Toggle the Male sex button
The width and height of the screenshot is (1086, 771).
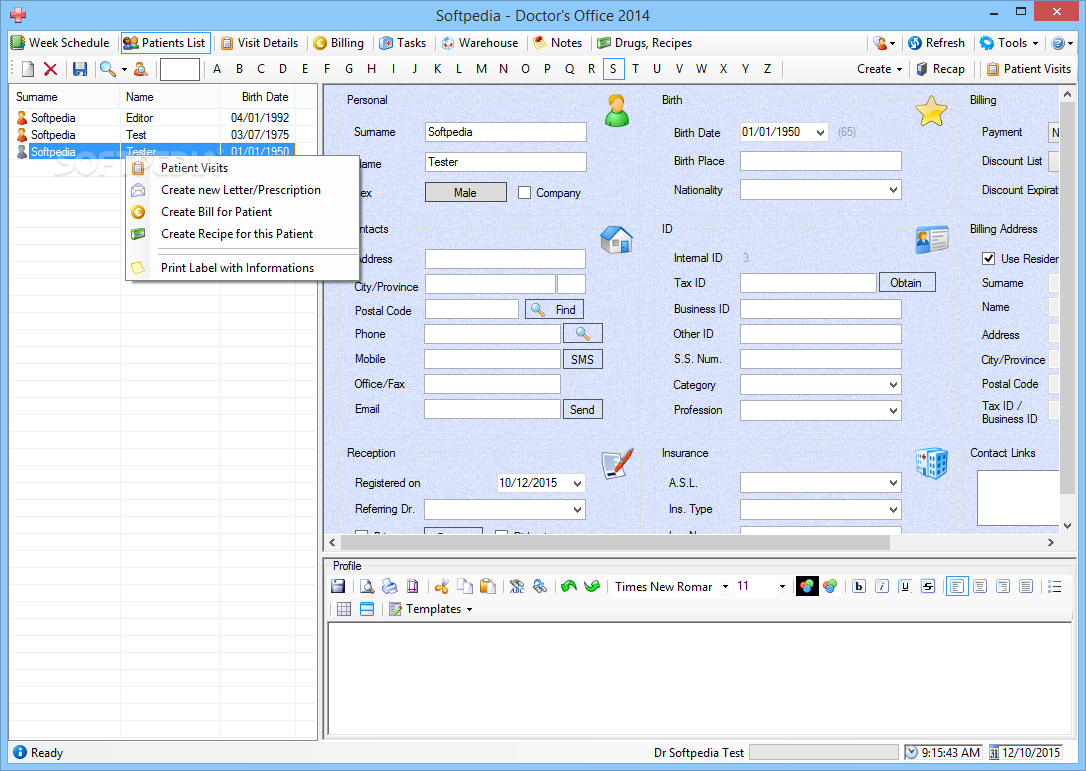[465, 193]
